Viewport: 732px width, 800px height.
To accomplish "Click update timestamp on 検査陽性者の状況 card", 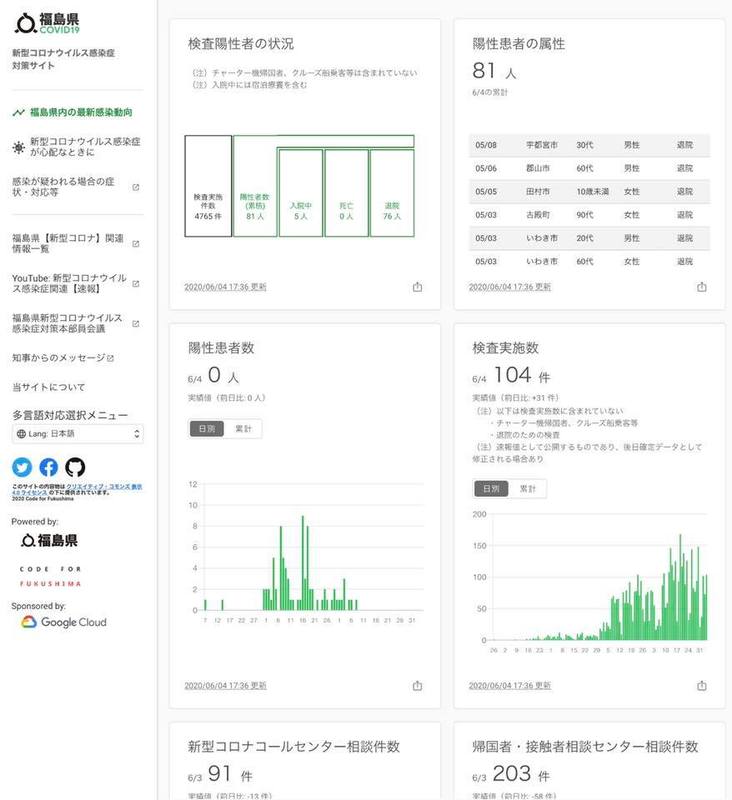I will click(x=225, y=287).
